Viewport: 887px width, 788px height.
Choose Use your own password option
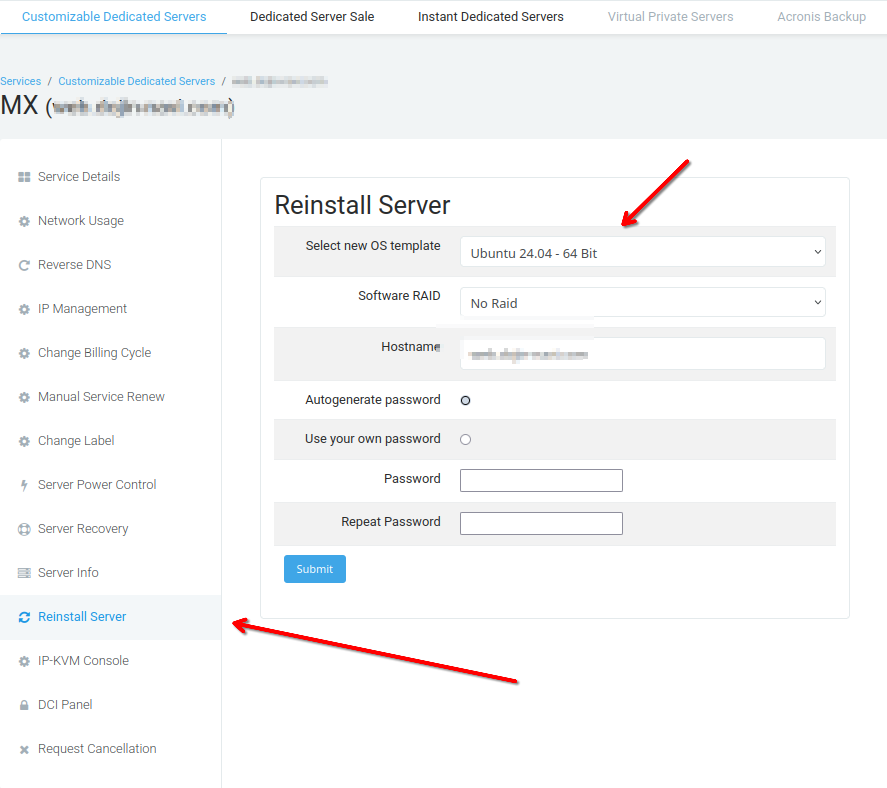click(465, 438)
